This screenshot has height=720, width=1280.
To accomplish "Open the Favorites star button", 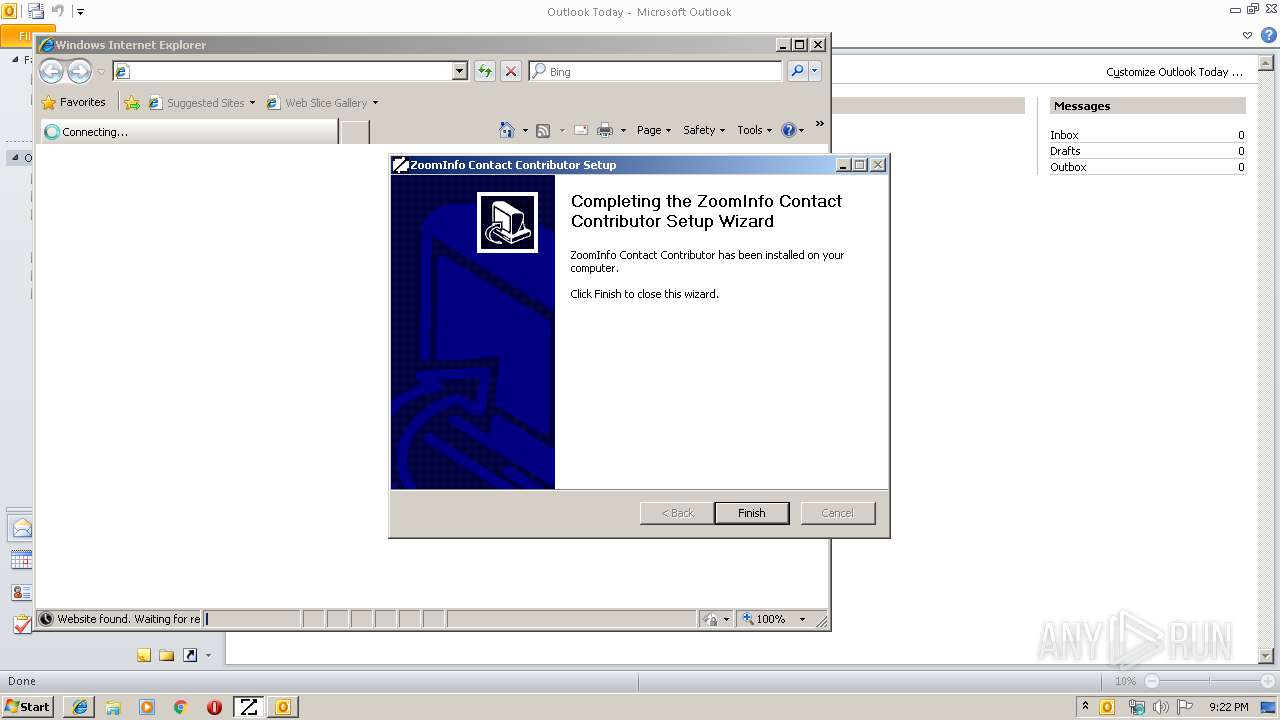I will [74, 102].
